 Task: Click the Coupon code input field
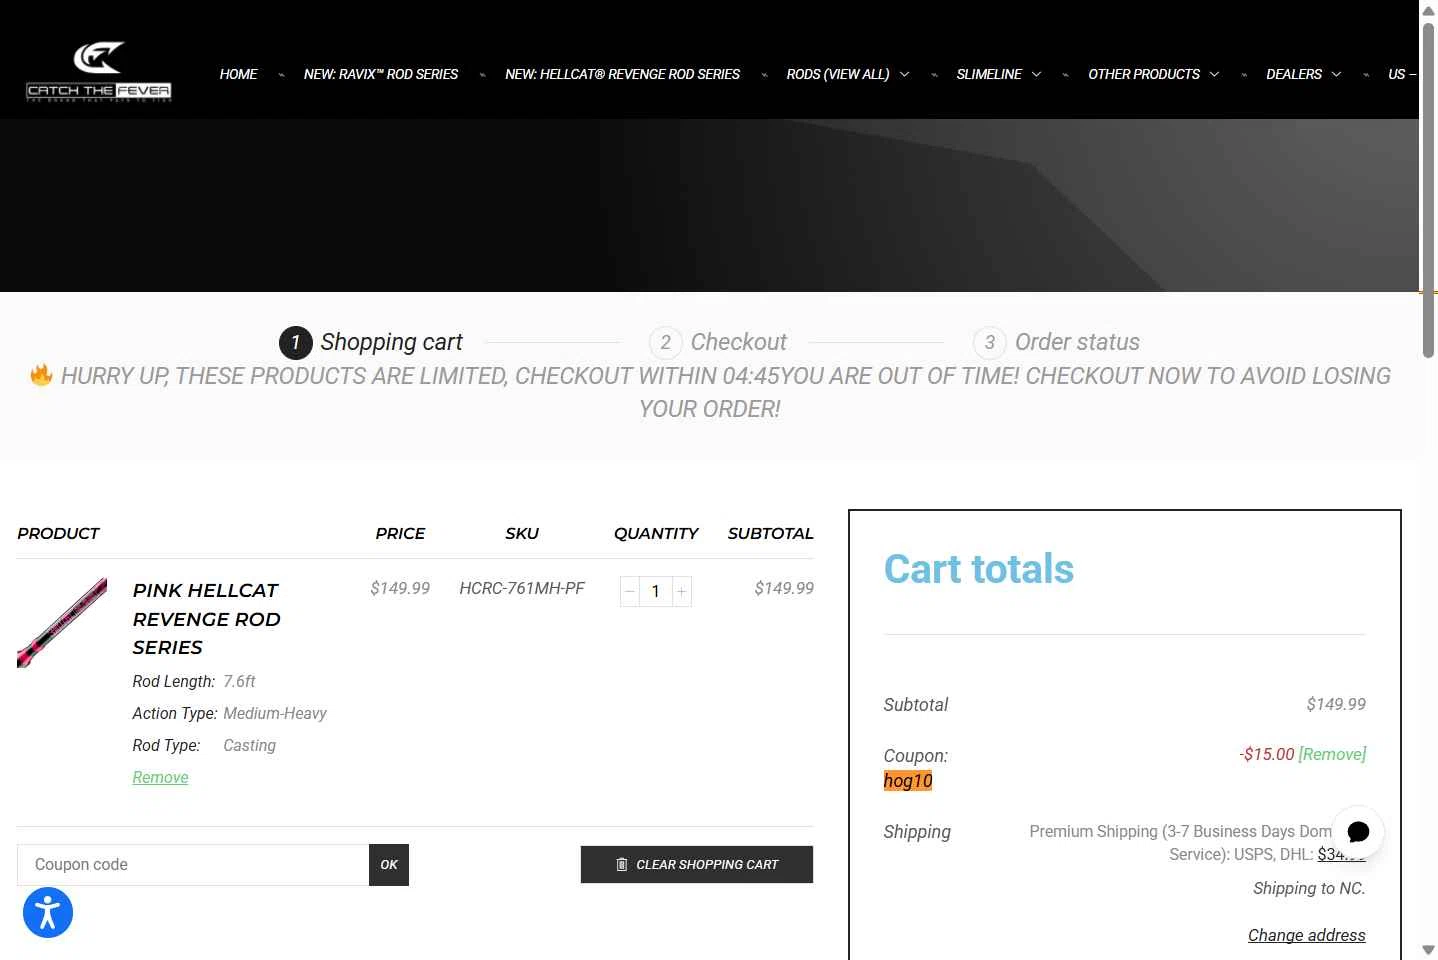pyautogui.click(x=193, y=865)
